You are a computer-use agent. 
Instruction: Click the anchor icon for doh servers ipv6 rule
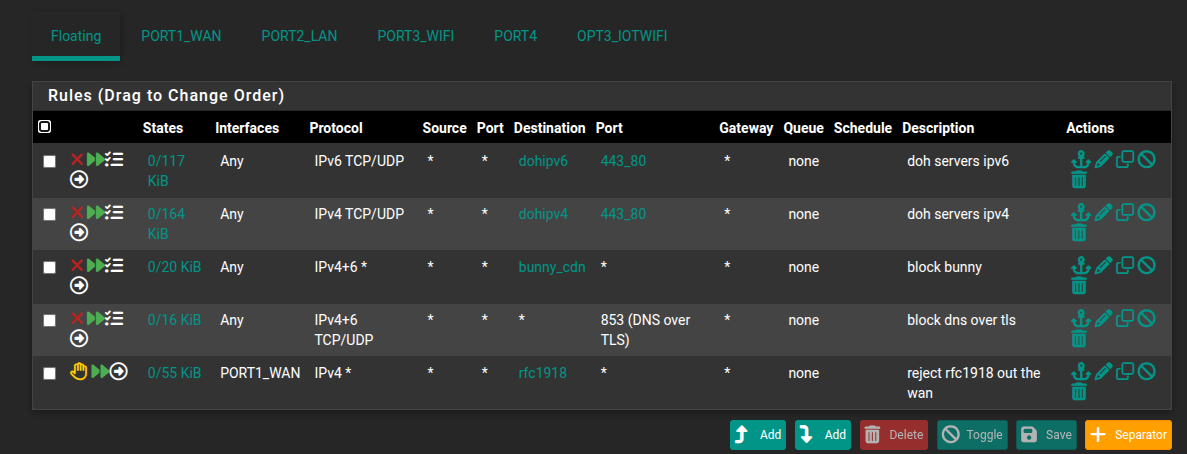tap(1079, 159)
